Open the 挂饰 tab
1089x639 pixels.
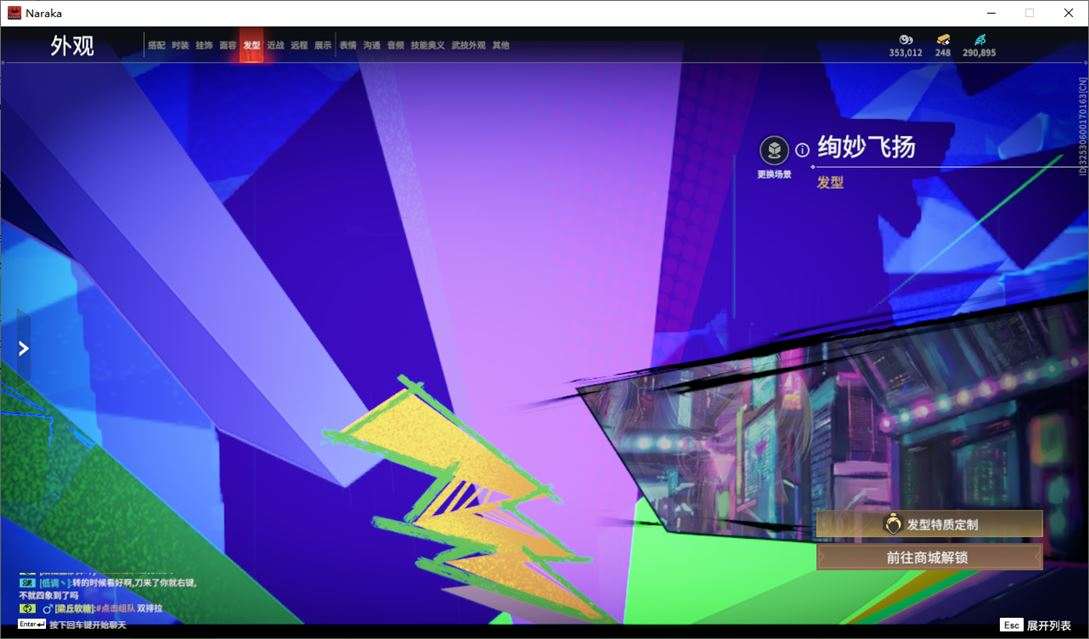(x=204, y=45)
